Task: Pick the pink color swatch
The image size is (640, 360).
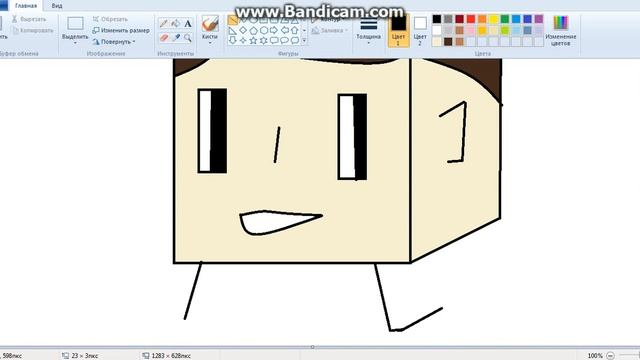Action: click(471, 30)
